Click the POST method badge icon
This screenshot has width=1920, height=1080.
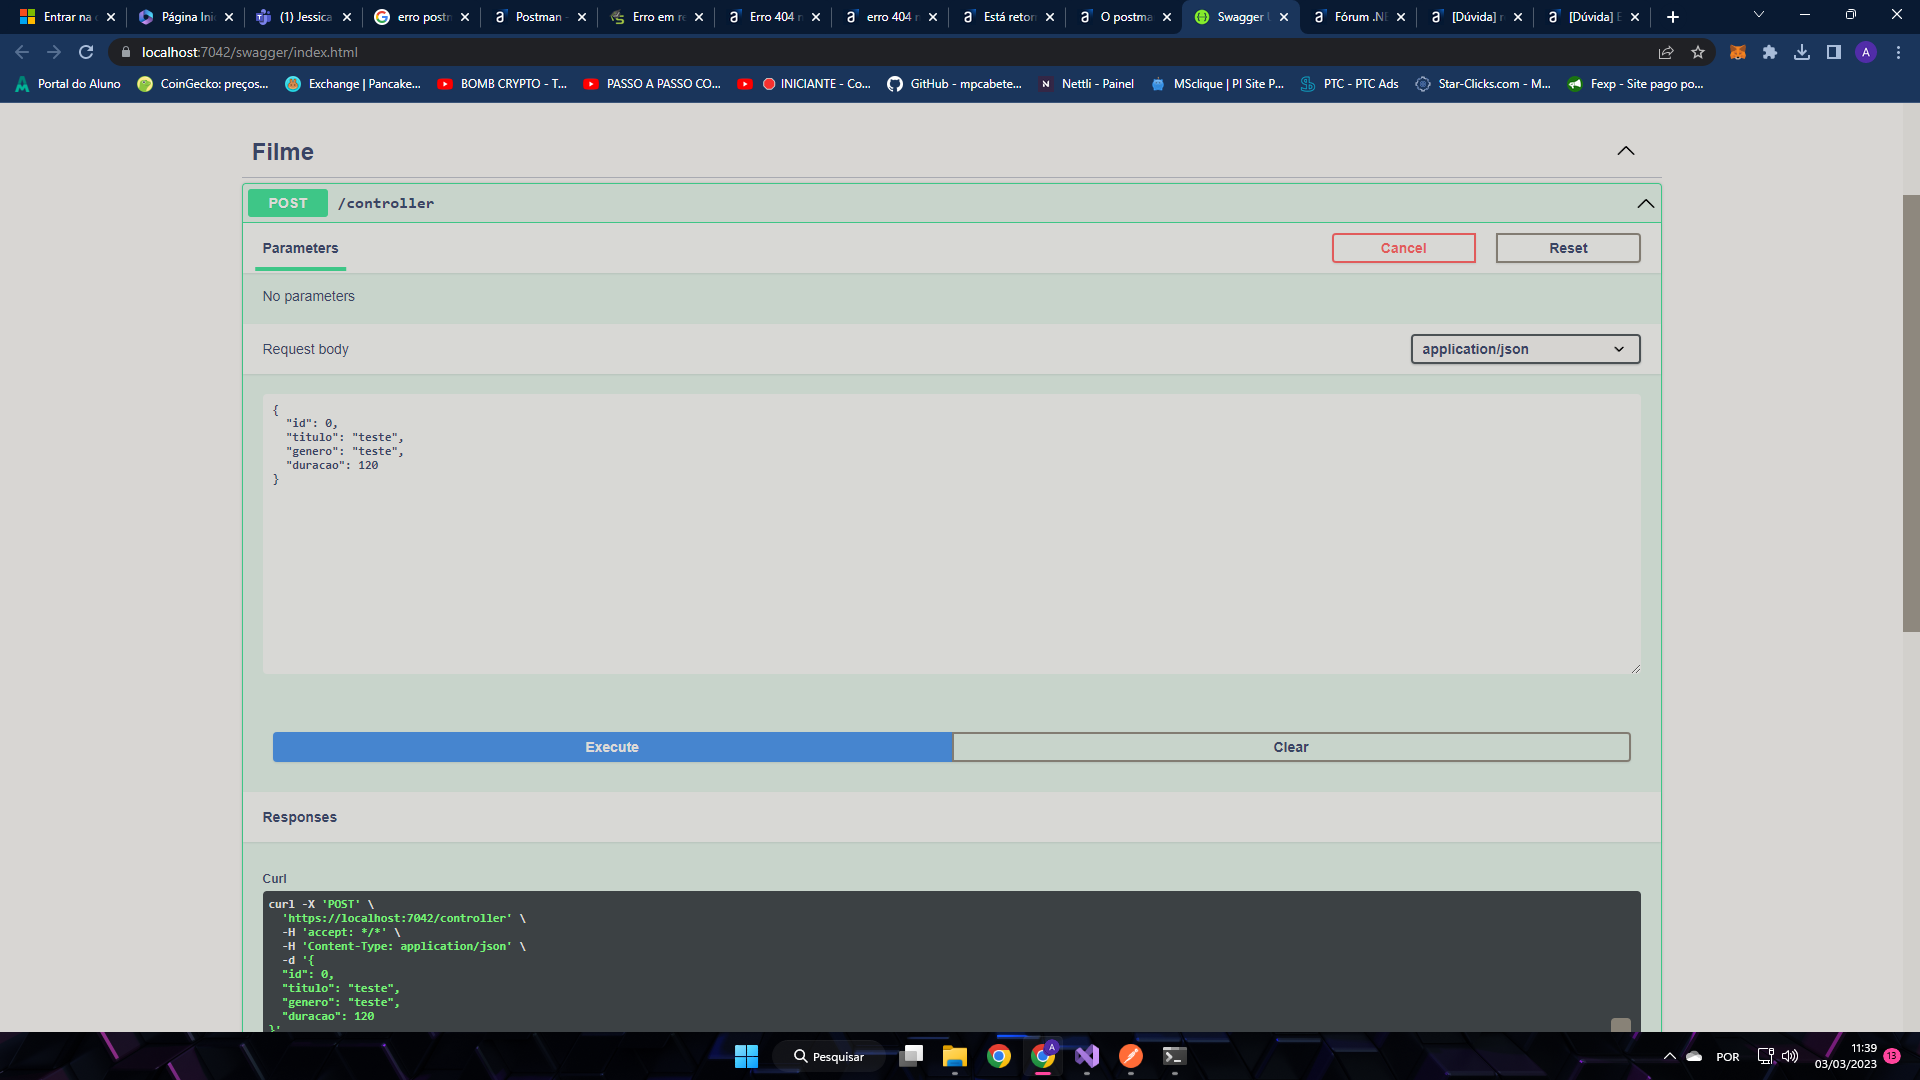(287, 203)
